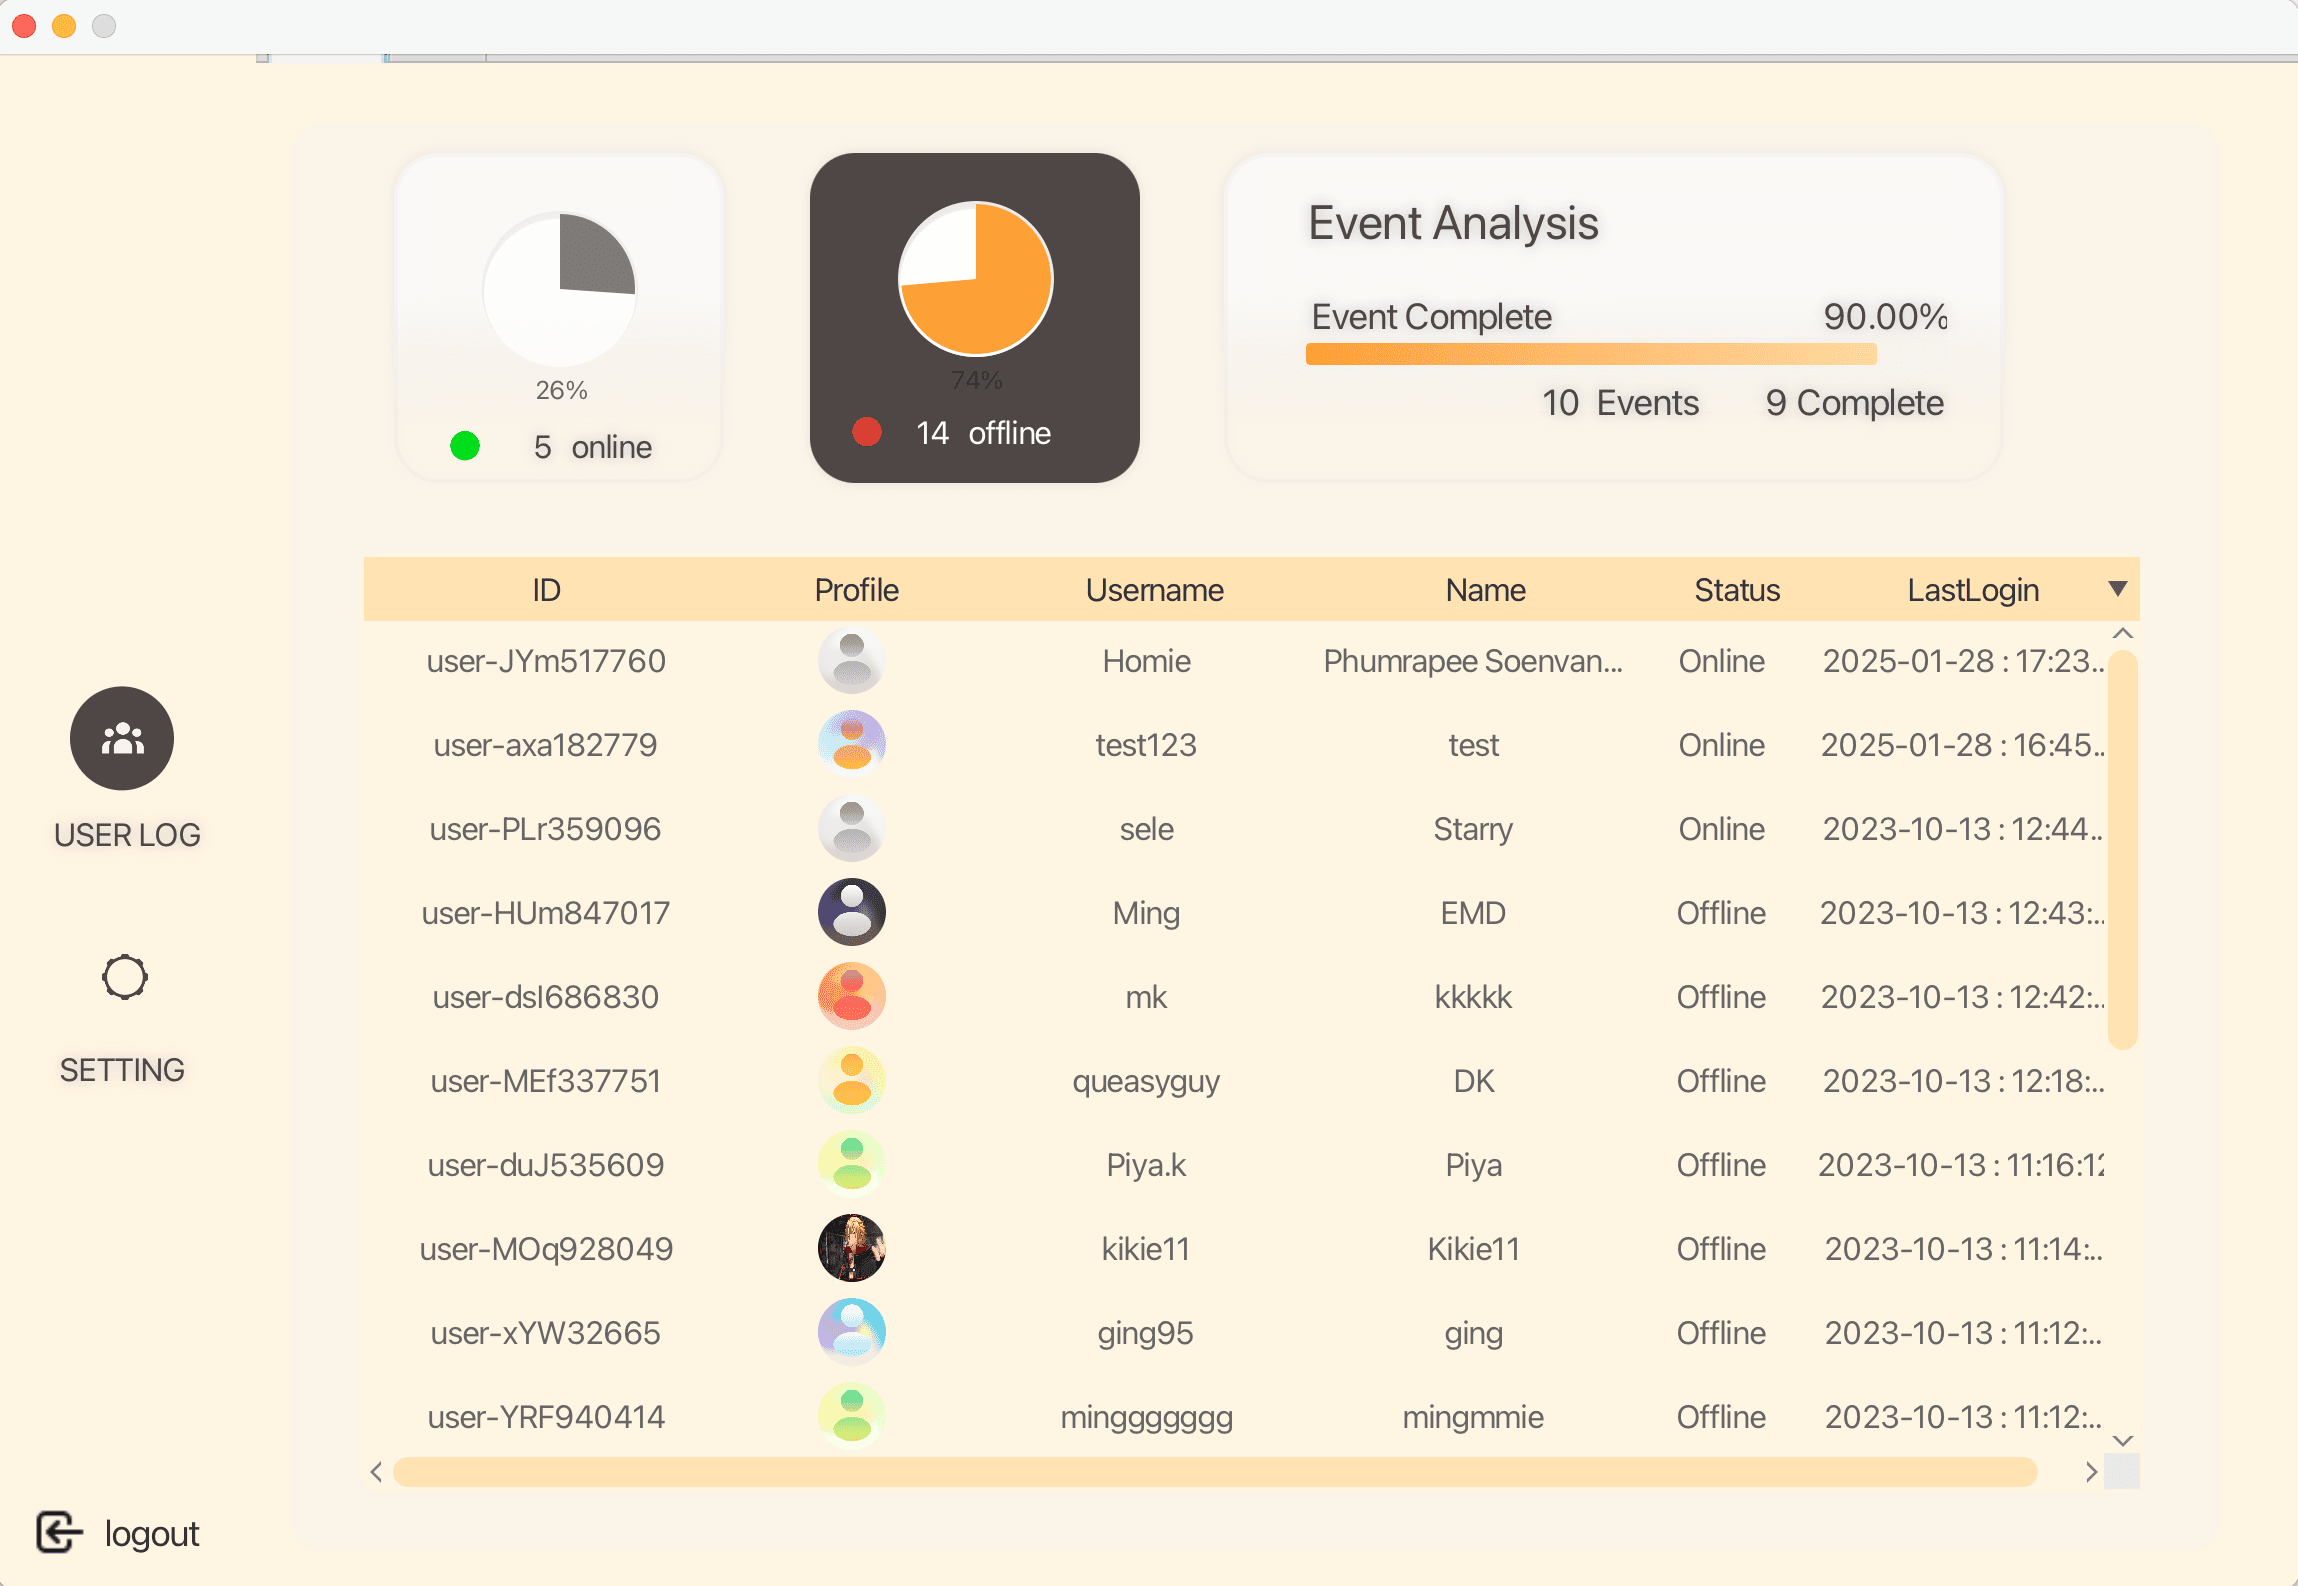Click the username queasyguy
2298x1586 pixels.
click(x=1146, y=1082)
